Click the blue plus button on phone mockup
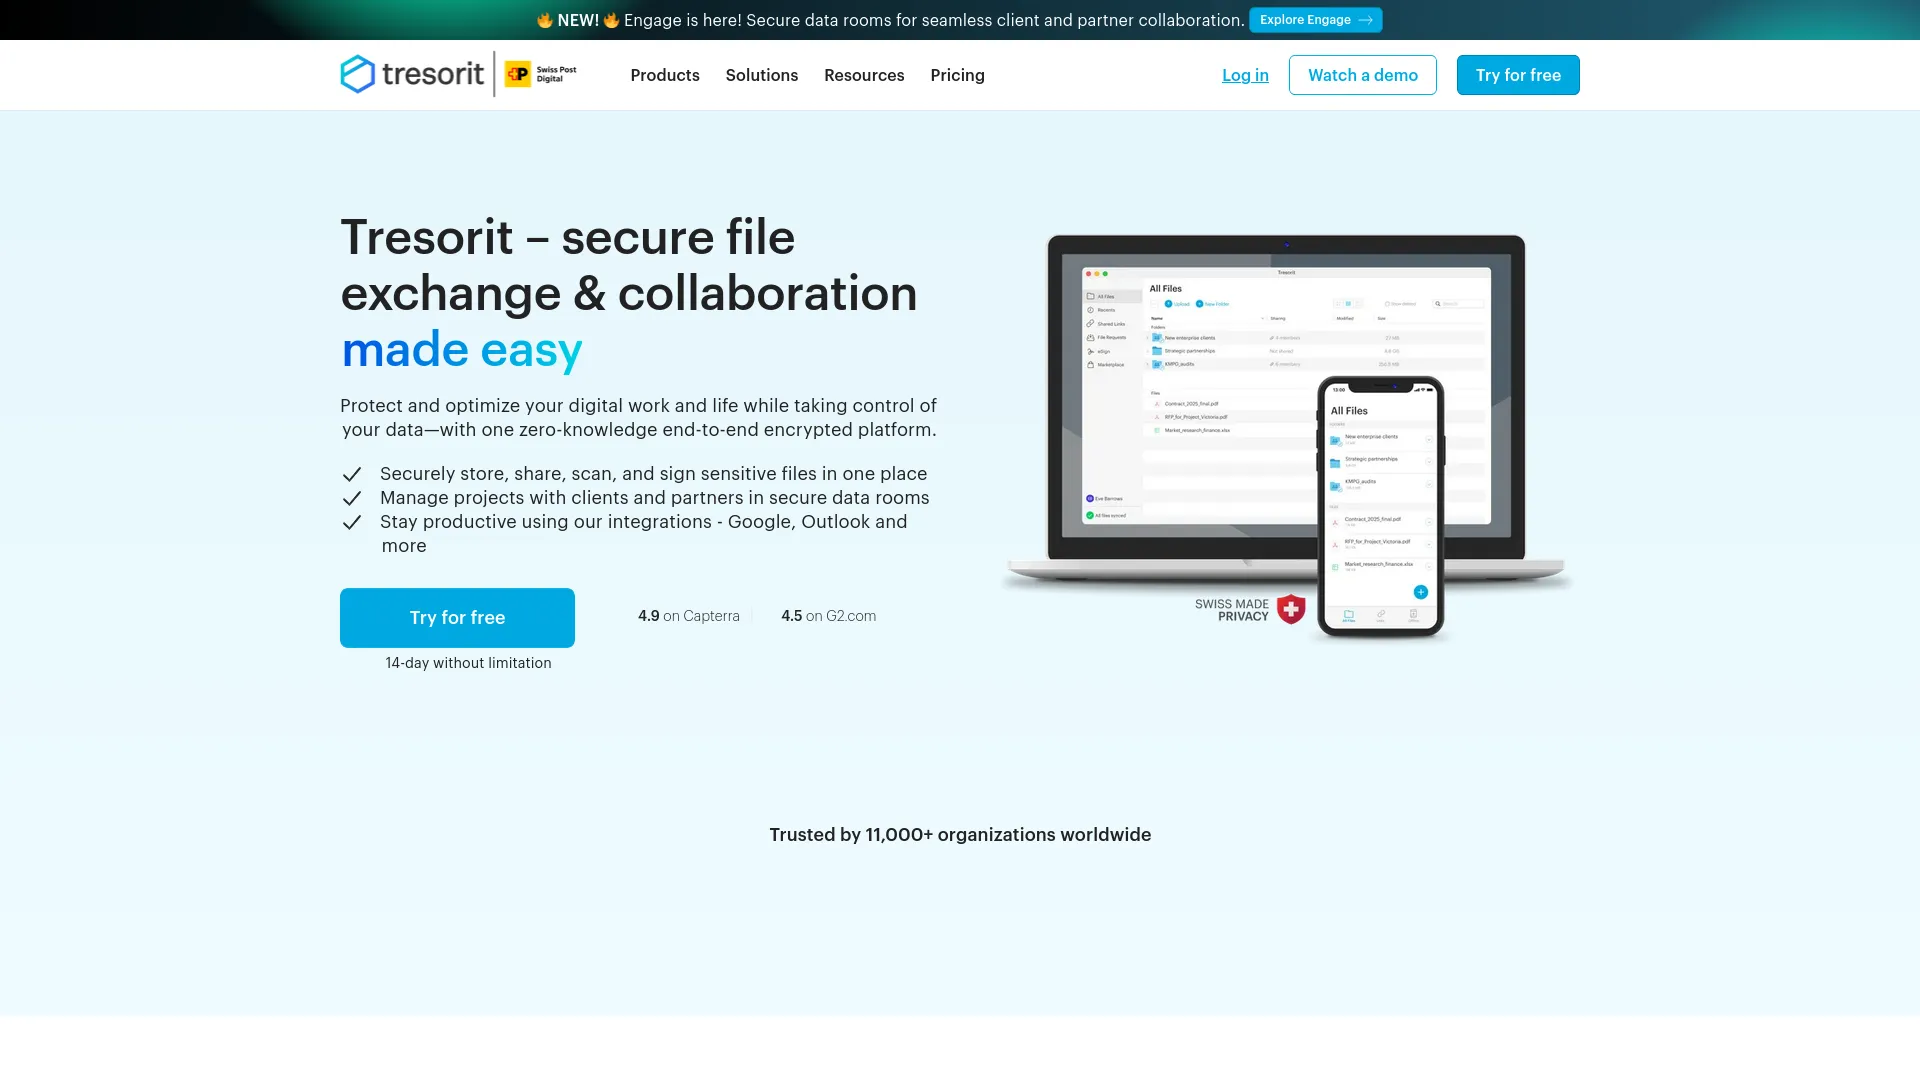 [1420, 592]
